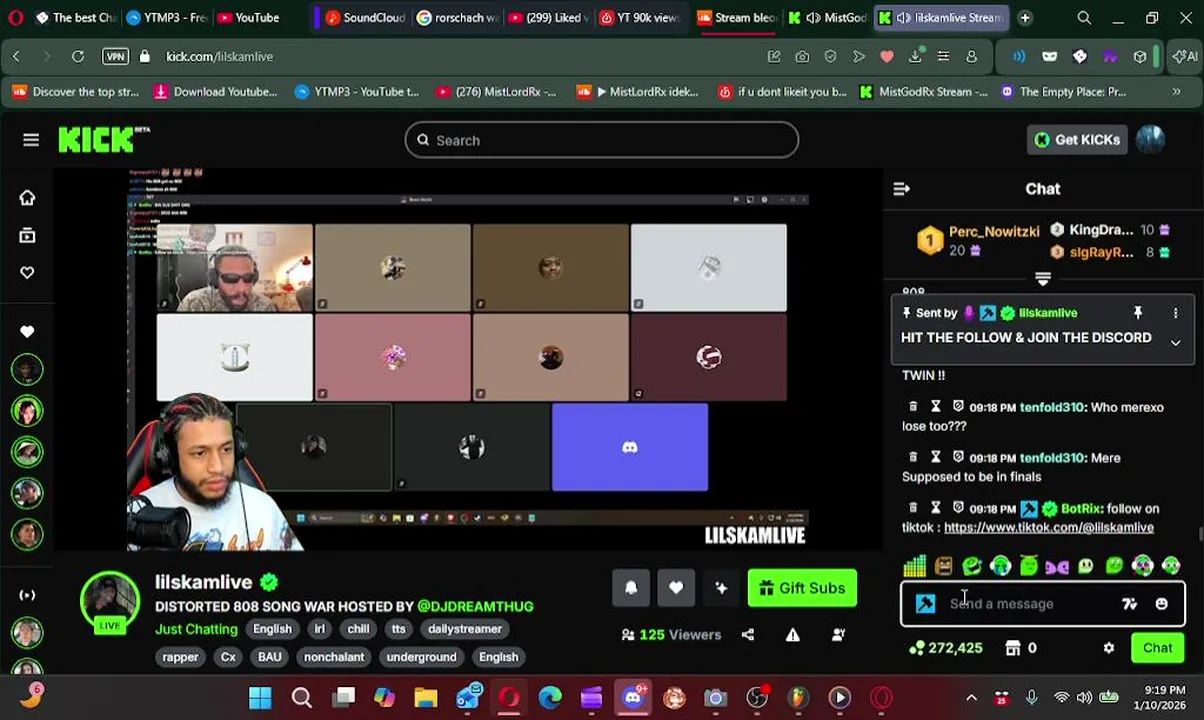
Task: Select the green equalizer bars emote
Action: pyautogui.click(x=914, y=567)
